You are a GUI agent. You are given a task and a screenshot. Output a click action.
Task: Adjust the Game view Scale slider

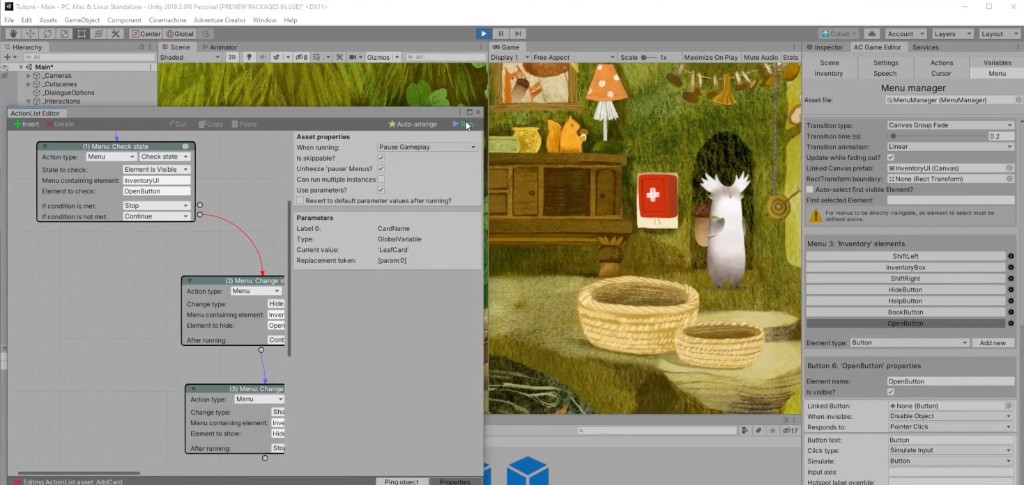coord(648,57)
